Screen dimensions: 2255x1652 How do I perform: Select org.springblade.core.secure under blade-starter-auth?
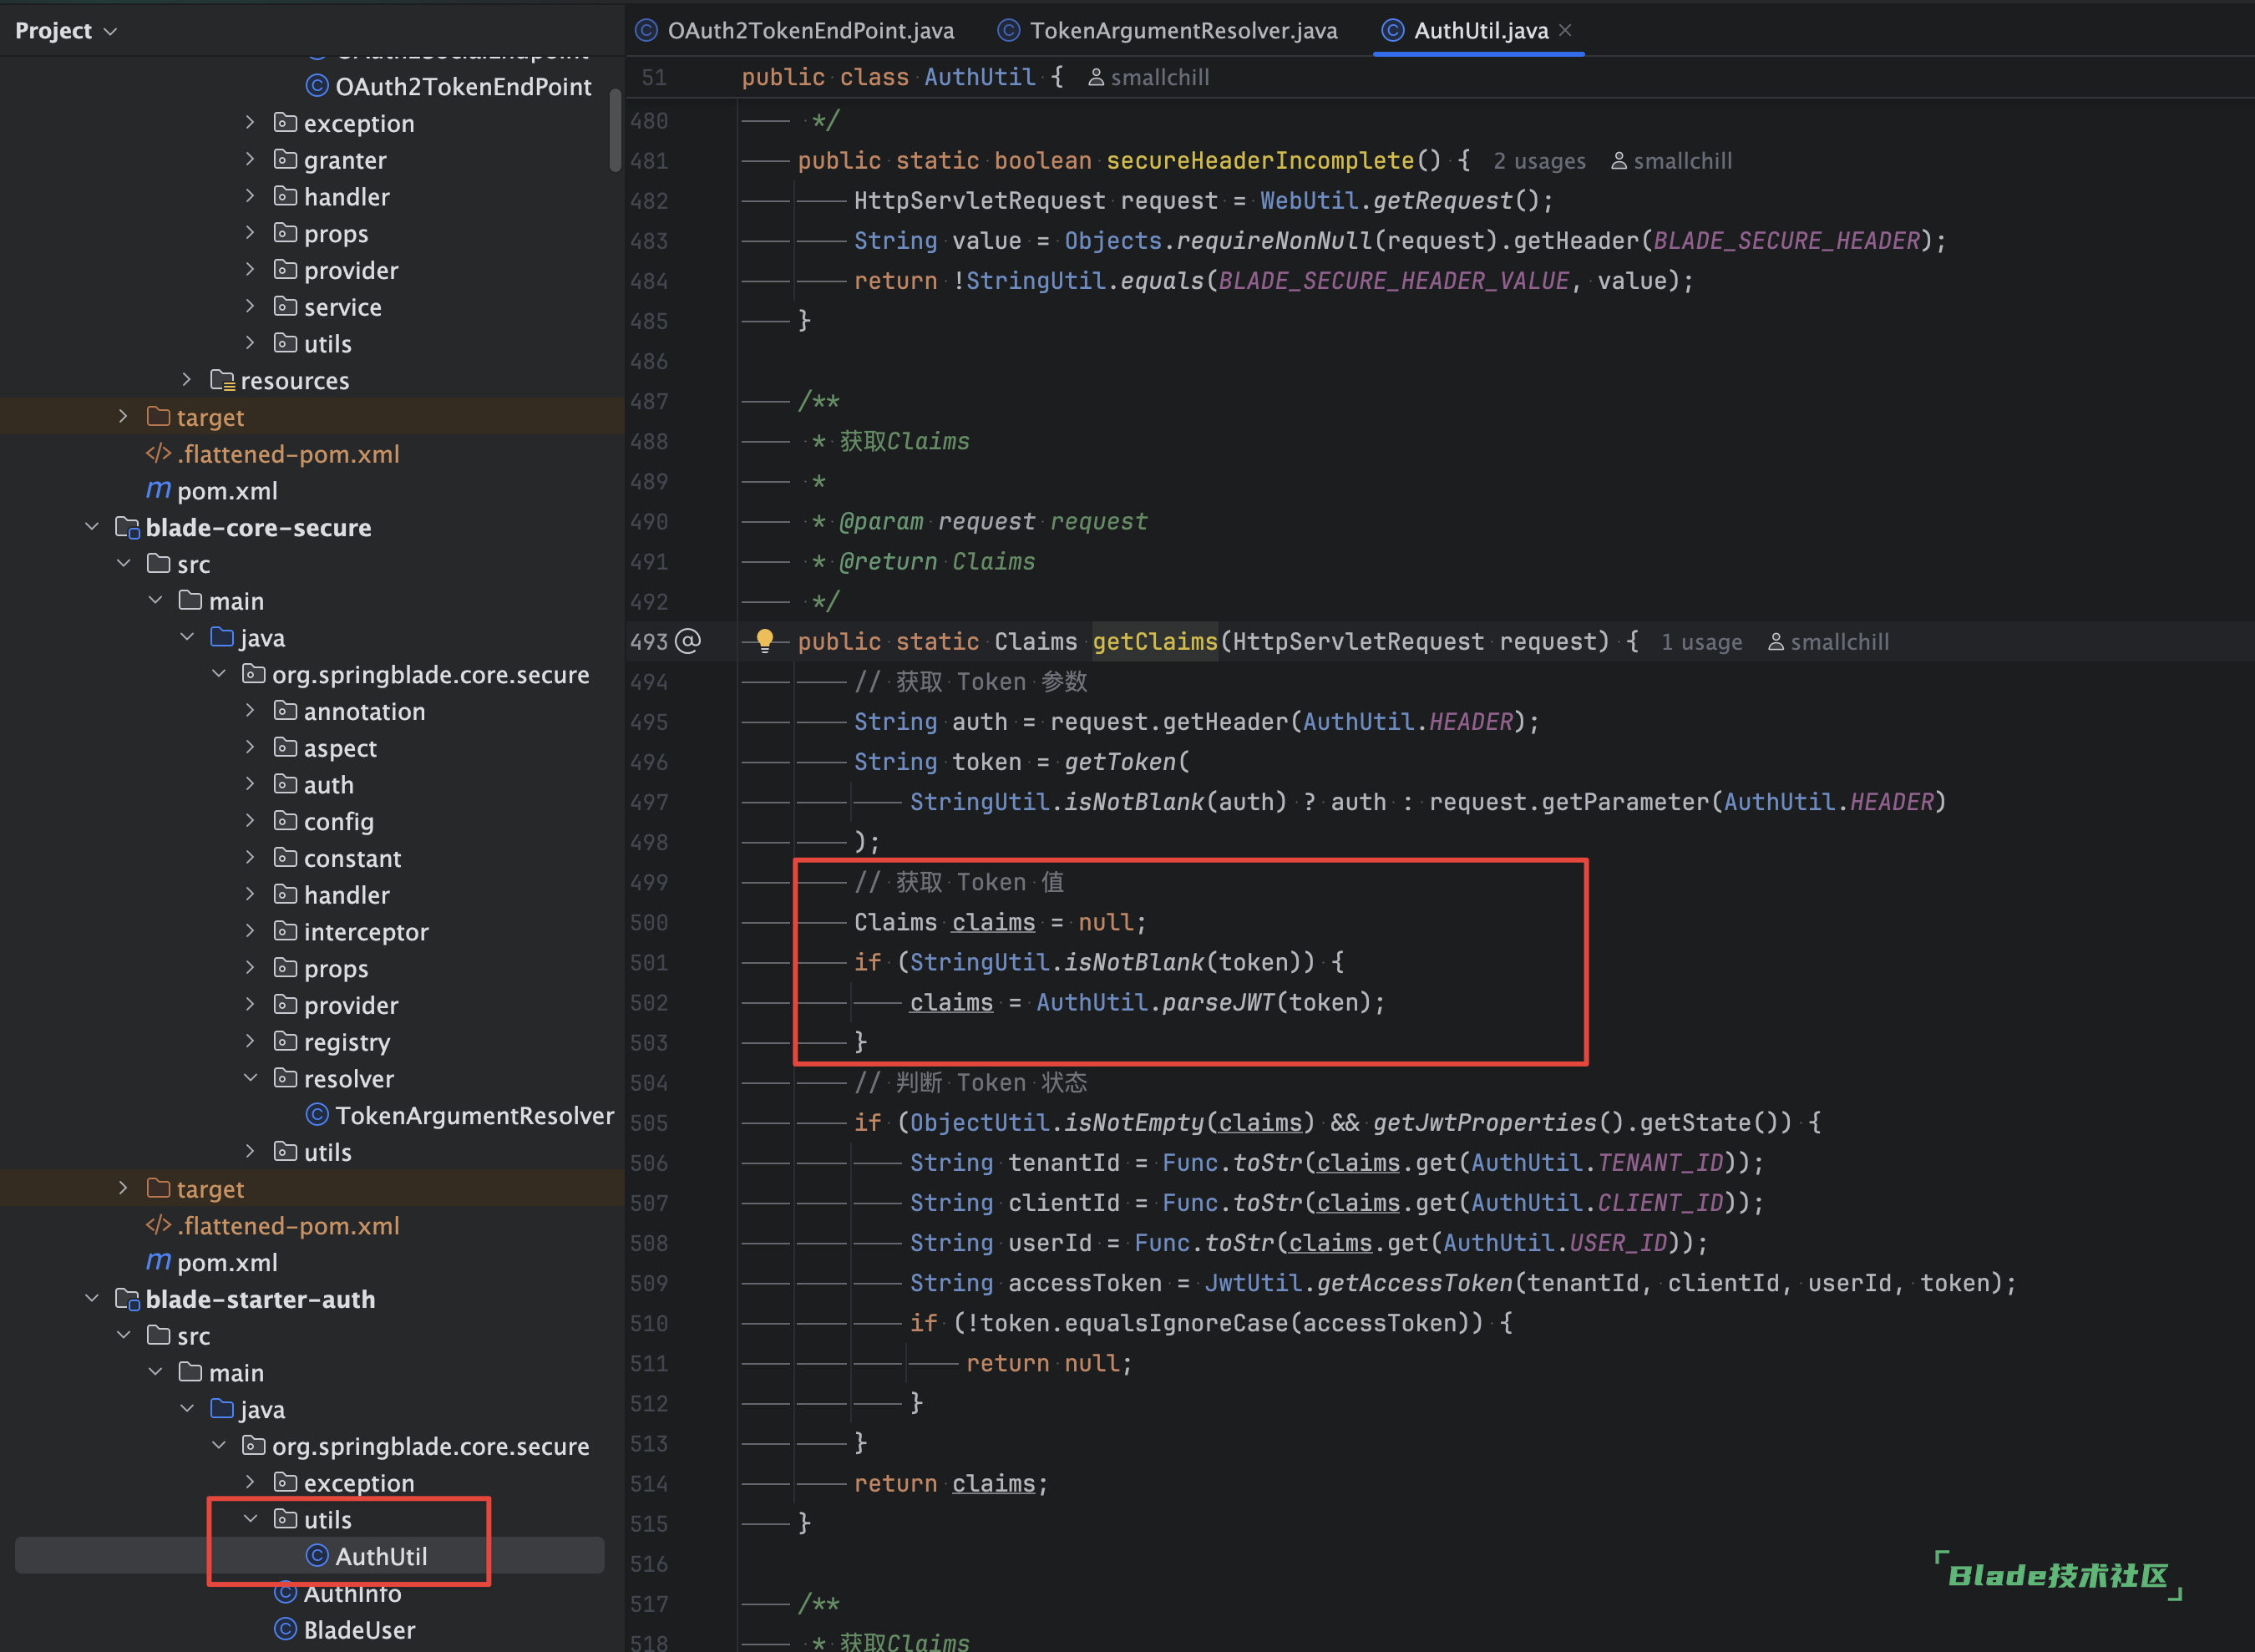tap(431, 1446)
